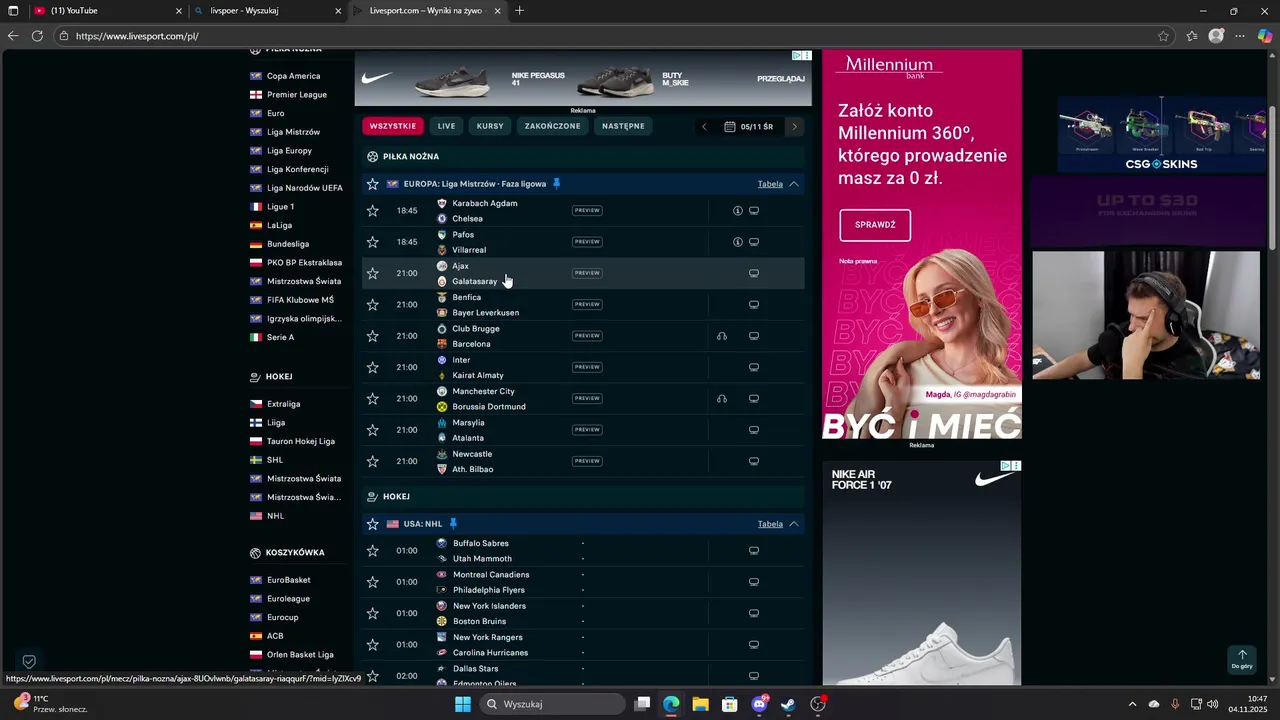This screenshot has width=1280, height=720.
Task: Open PREVIEW for Karabach Agdam vs Chelsea
Action: click(587, 211)
